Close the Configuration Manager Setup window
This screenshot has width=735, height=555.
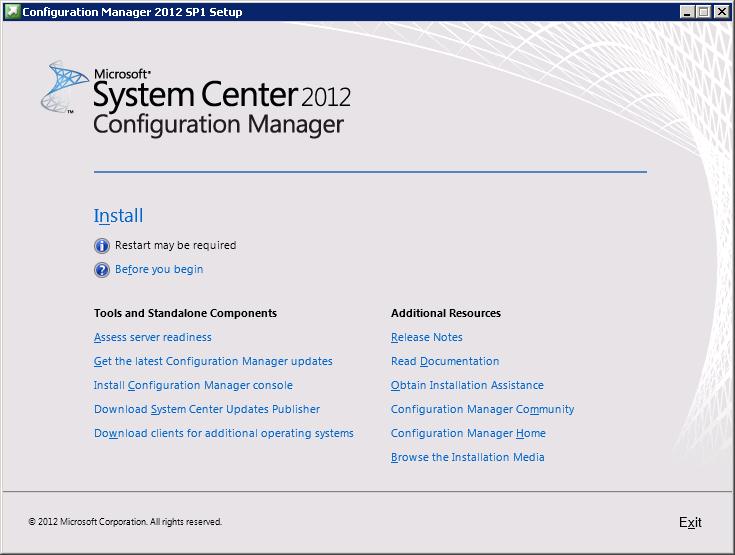coord(721,12)
